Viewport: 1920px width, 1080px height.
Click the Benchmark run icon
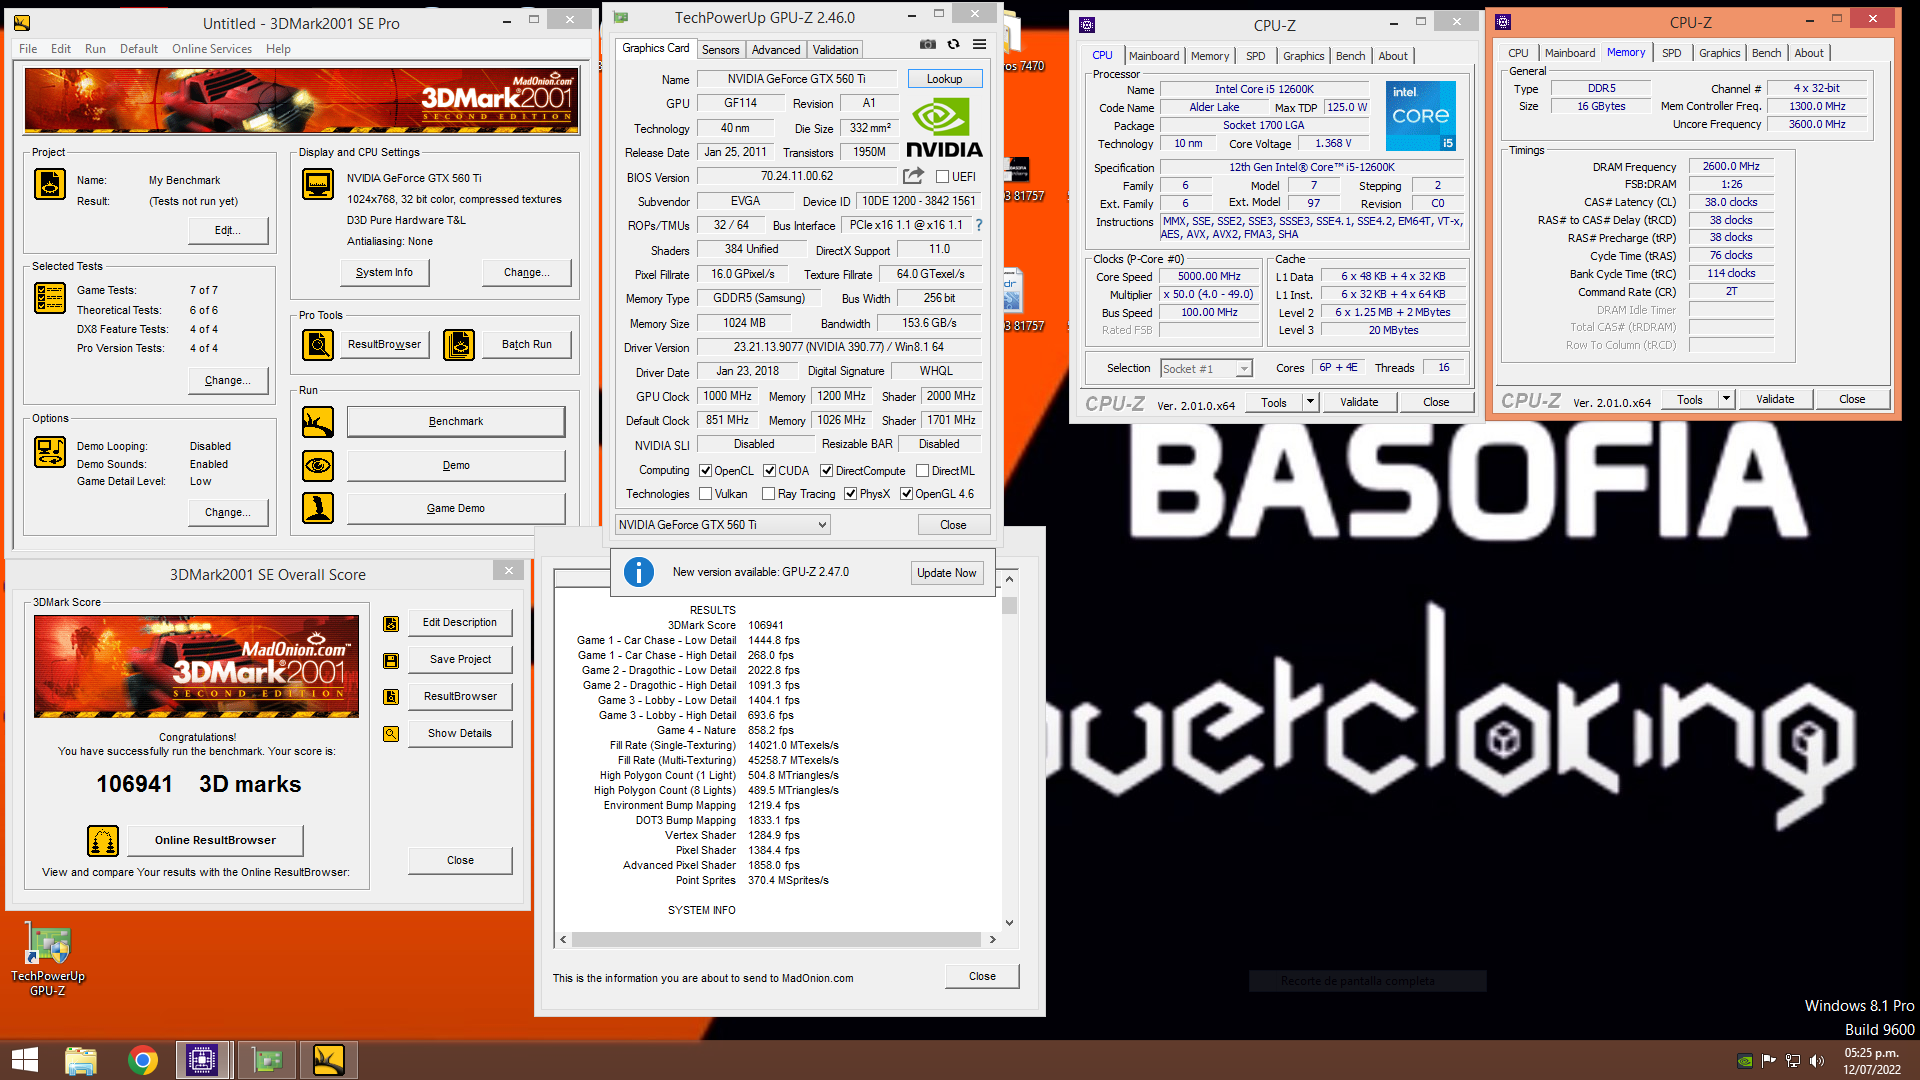tap(318, 422)
